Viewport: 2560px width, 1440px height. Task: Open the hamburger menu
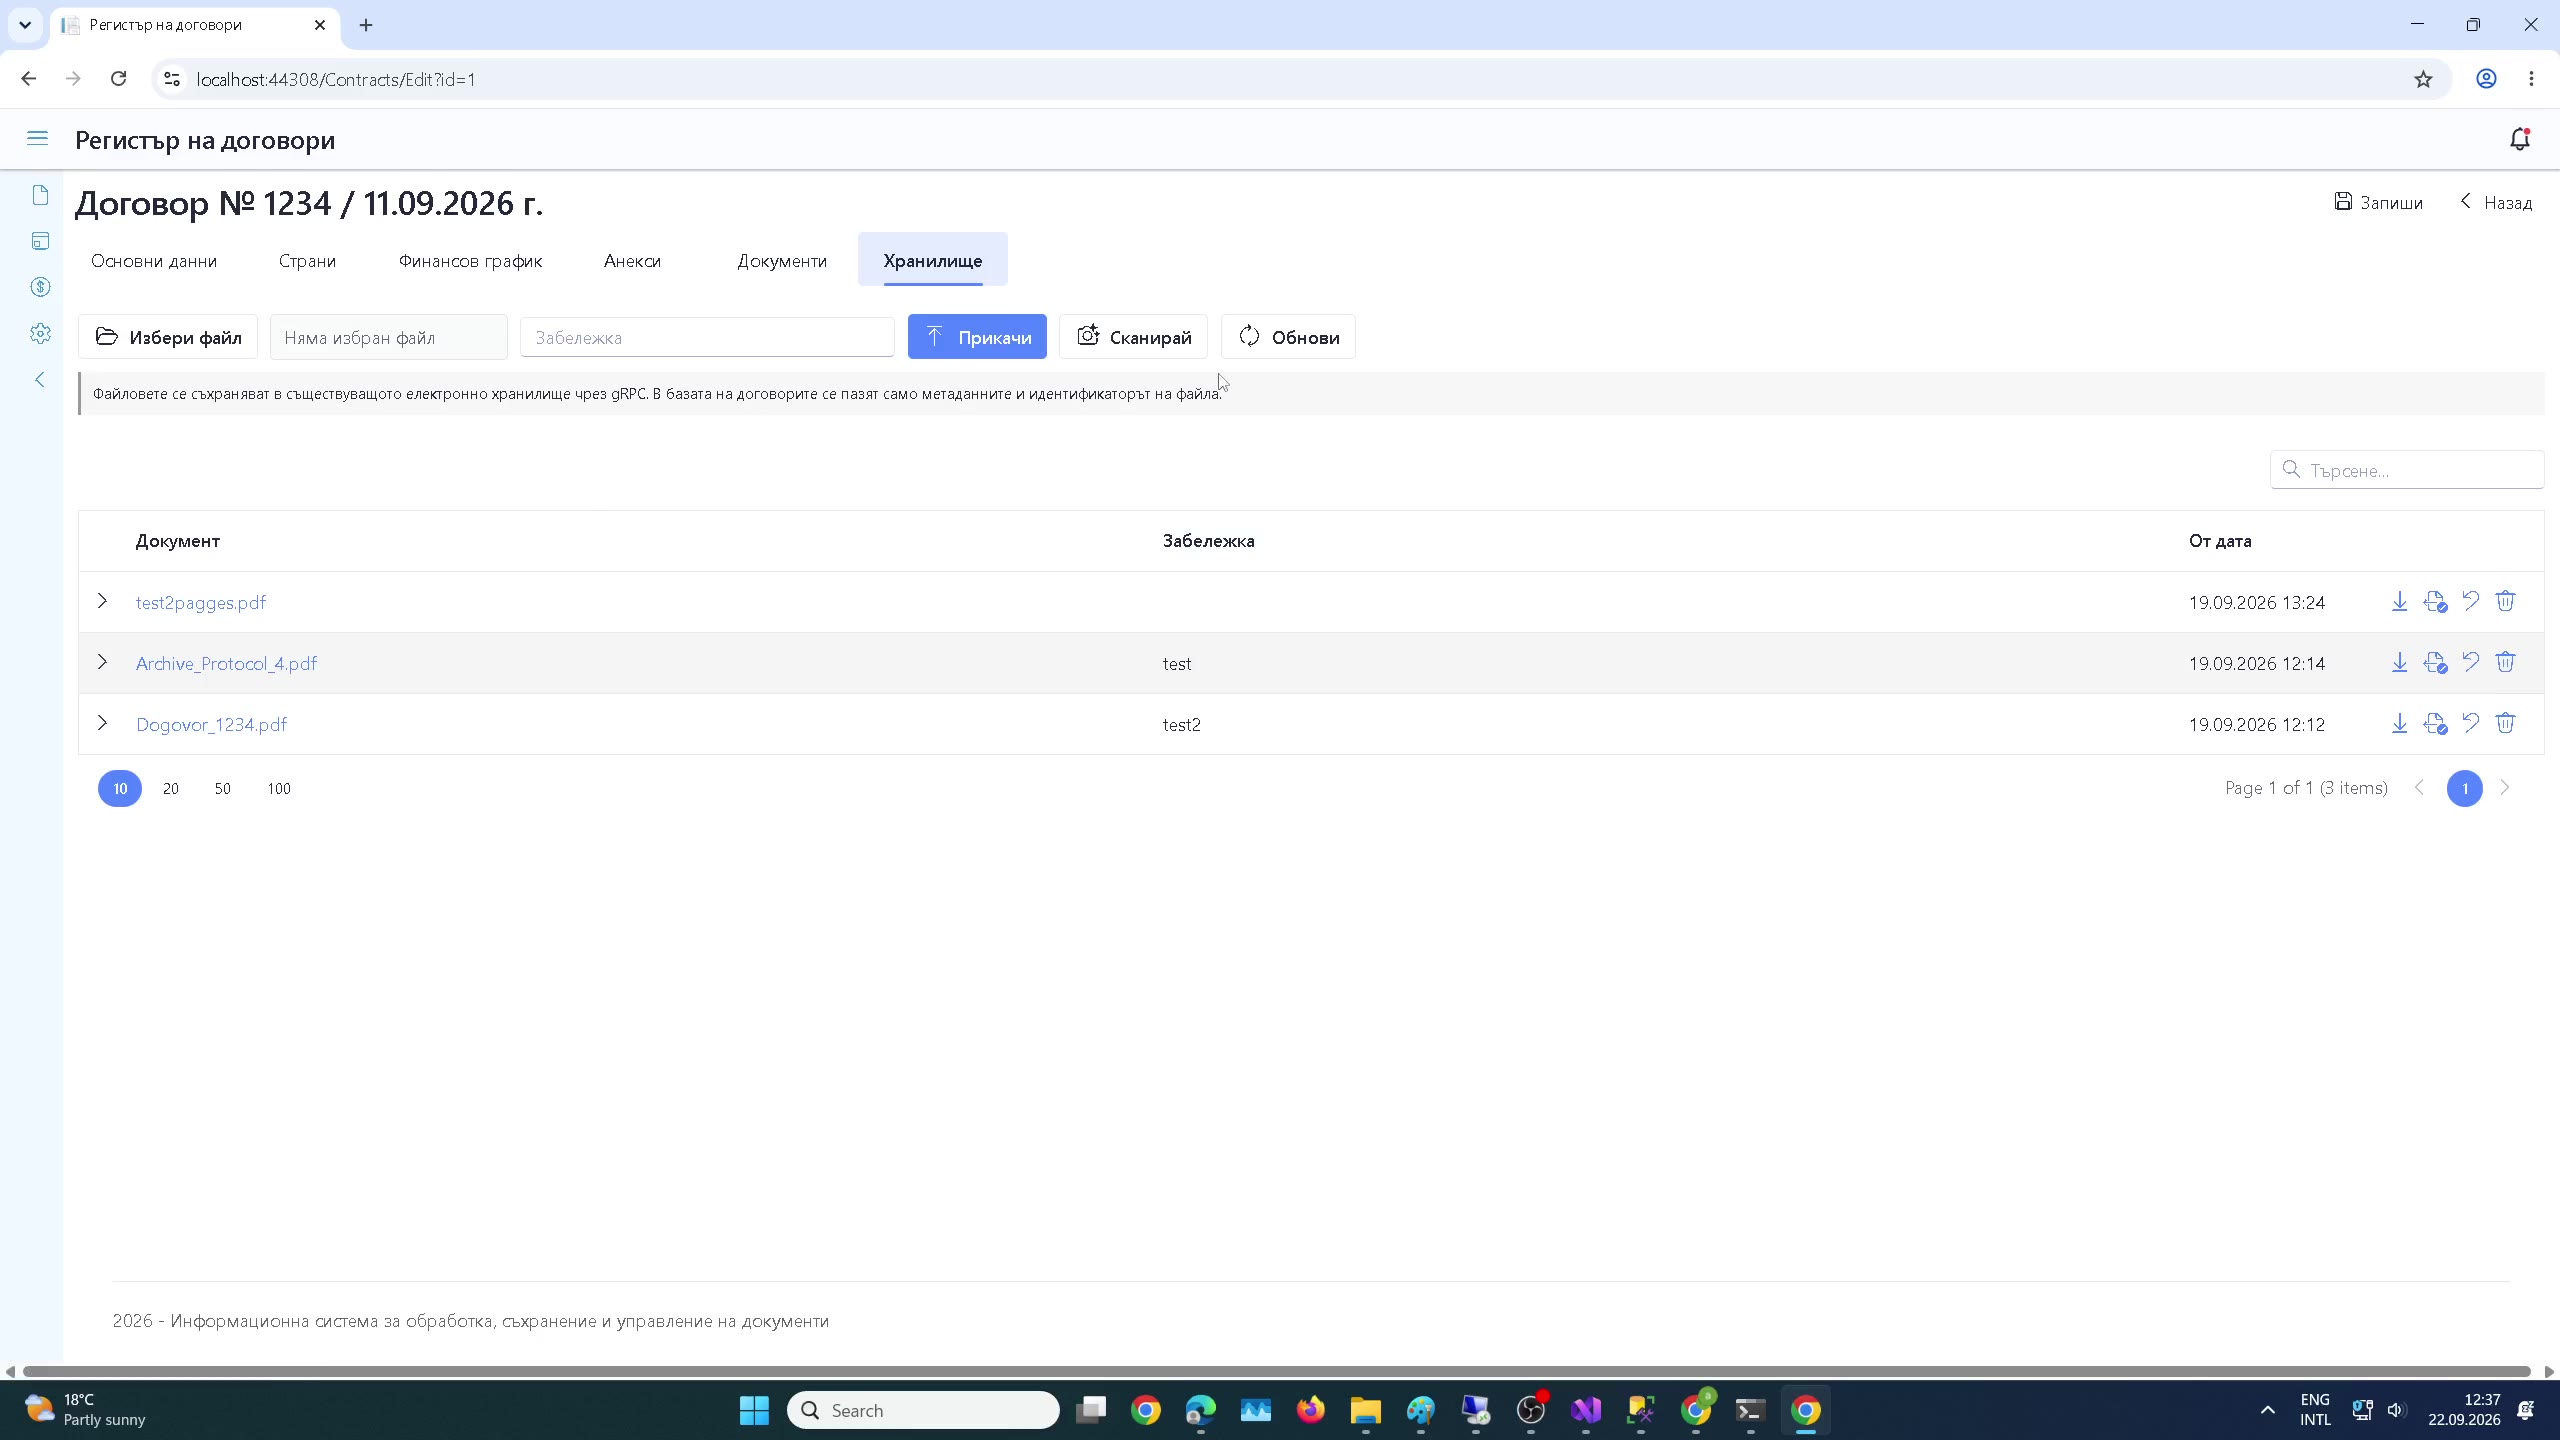pos(37,139)
